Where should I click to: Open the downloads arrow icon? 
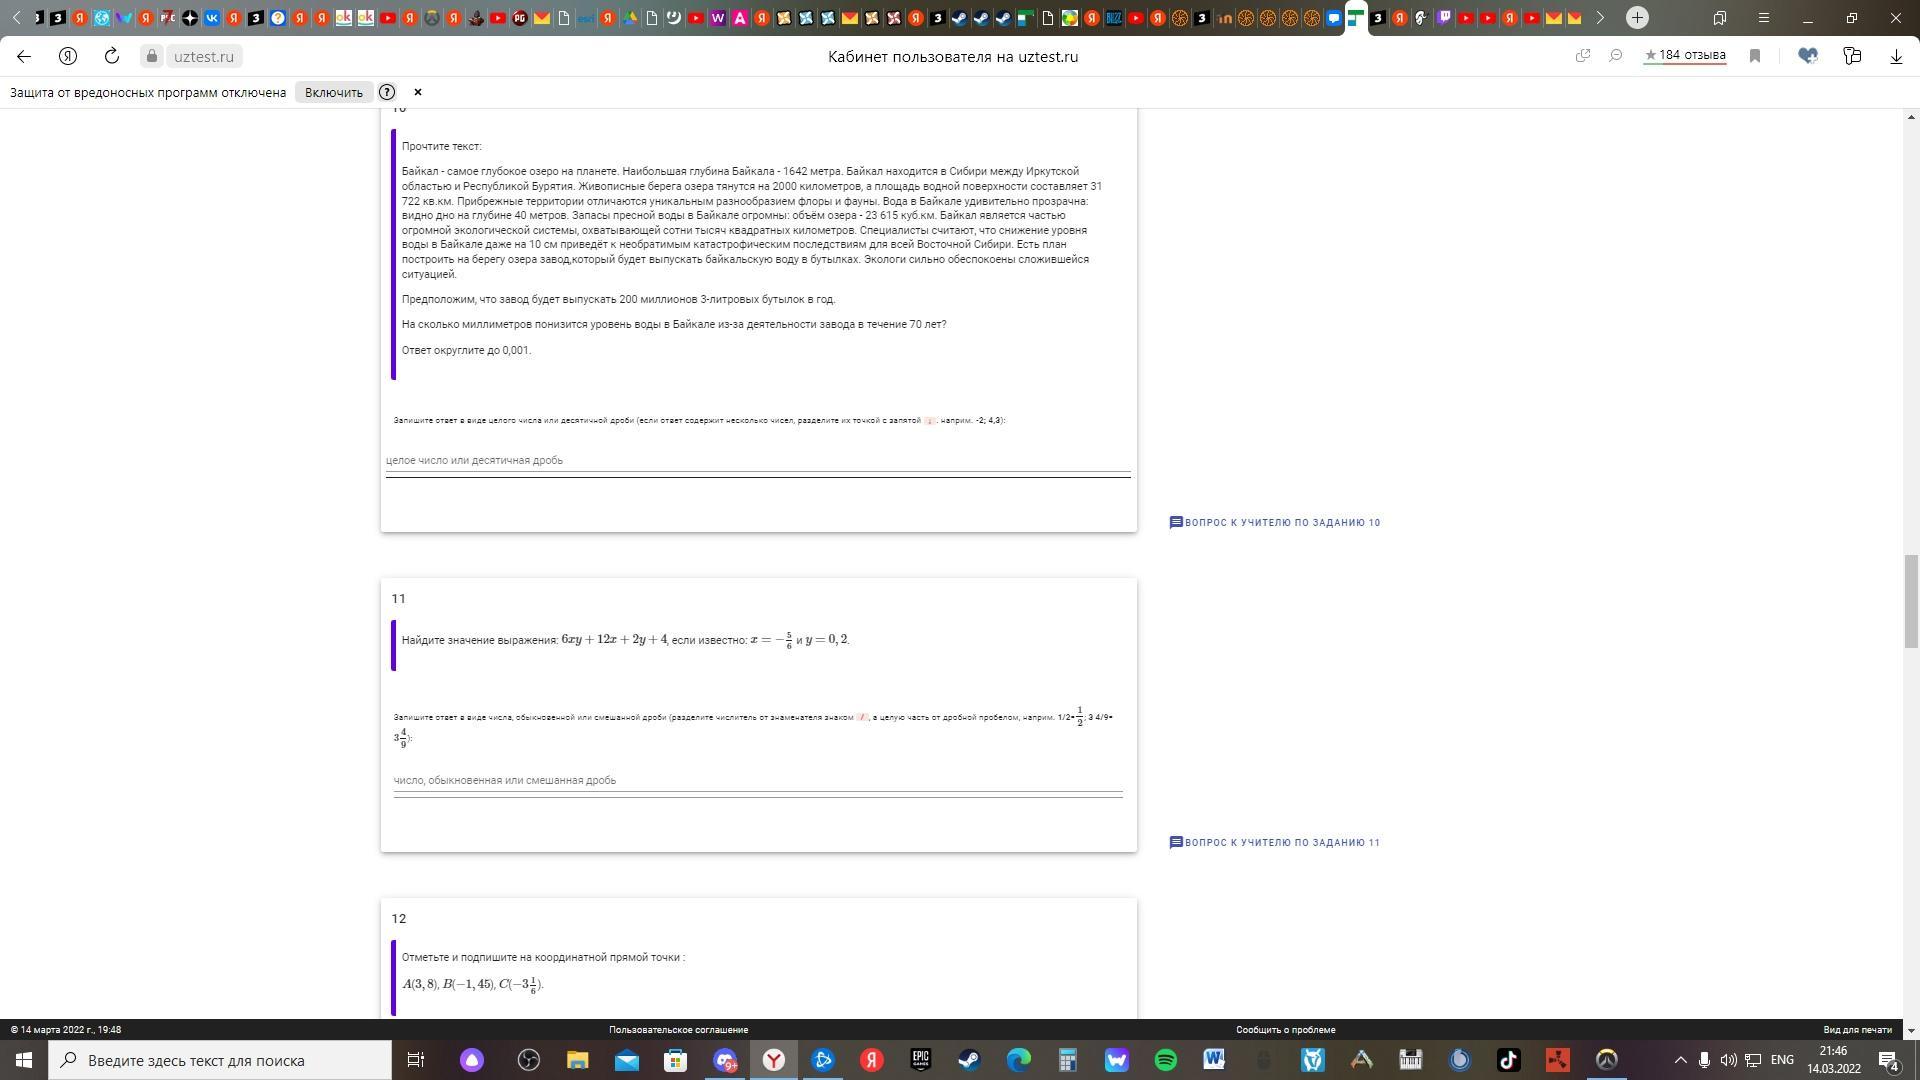1896,56
